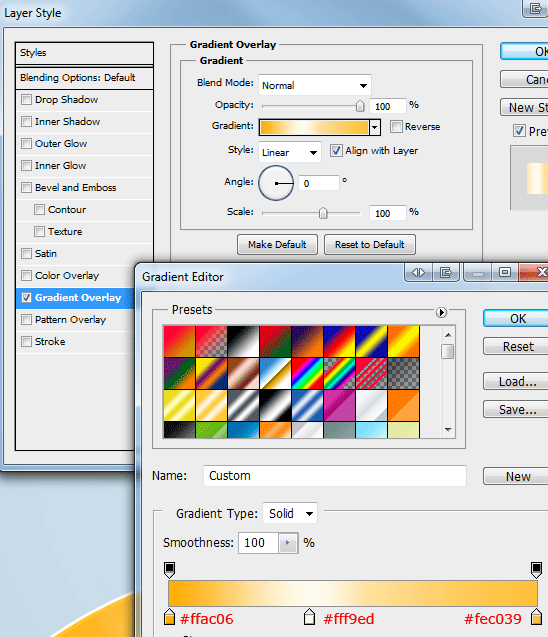Click the gradient preview bar in Layer Style
The height and width of the screenshot is (637, 548).
[x=314, y=127]
